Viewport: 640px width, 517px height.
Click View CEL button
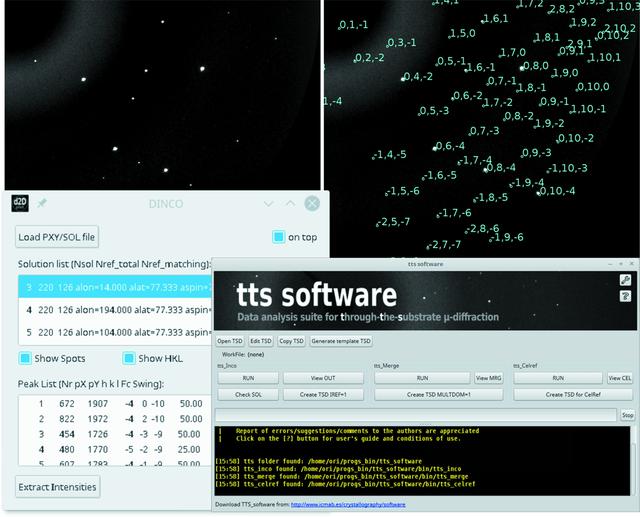(620, 378)
